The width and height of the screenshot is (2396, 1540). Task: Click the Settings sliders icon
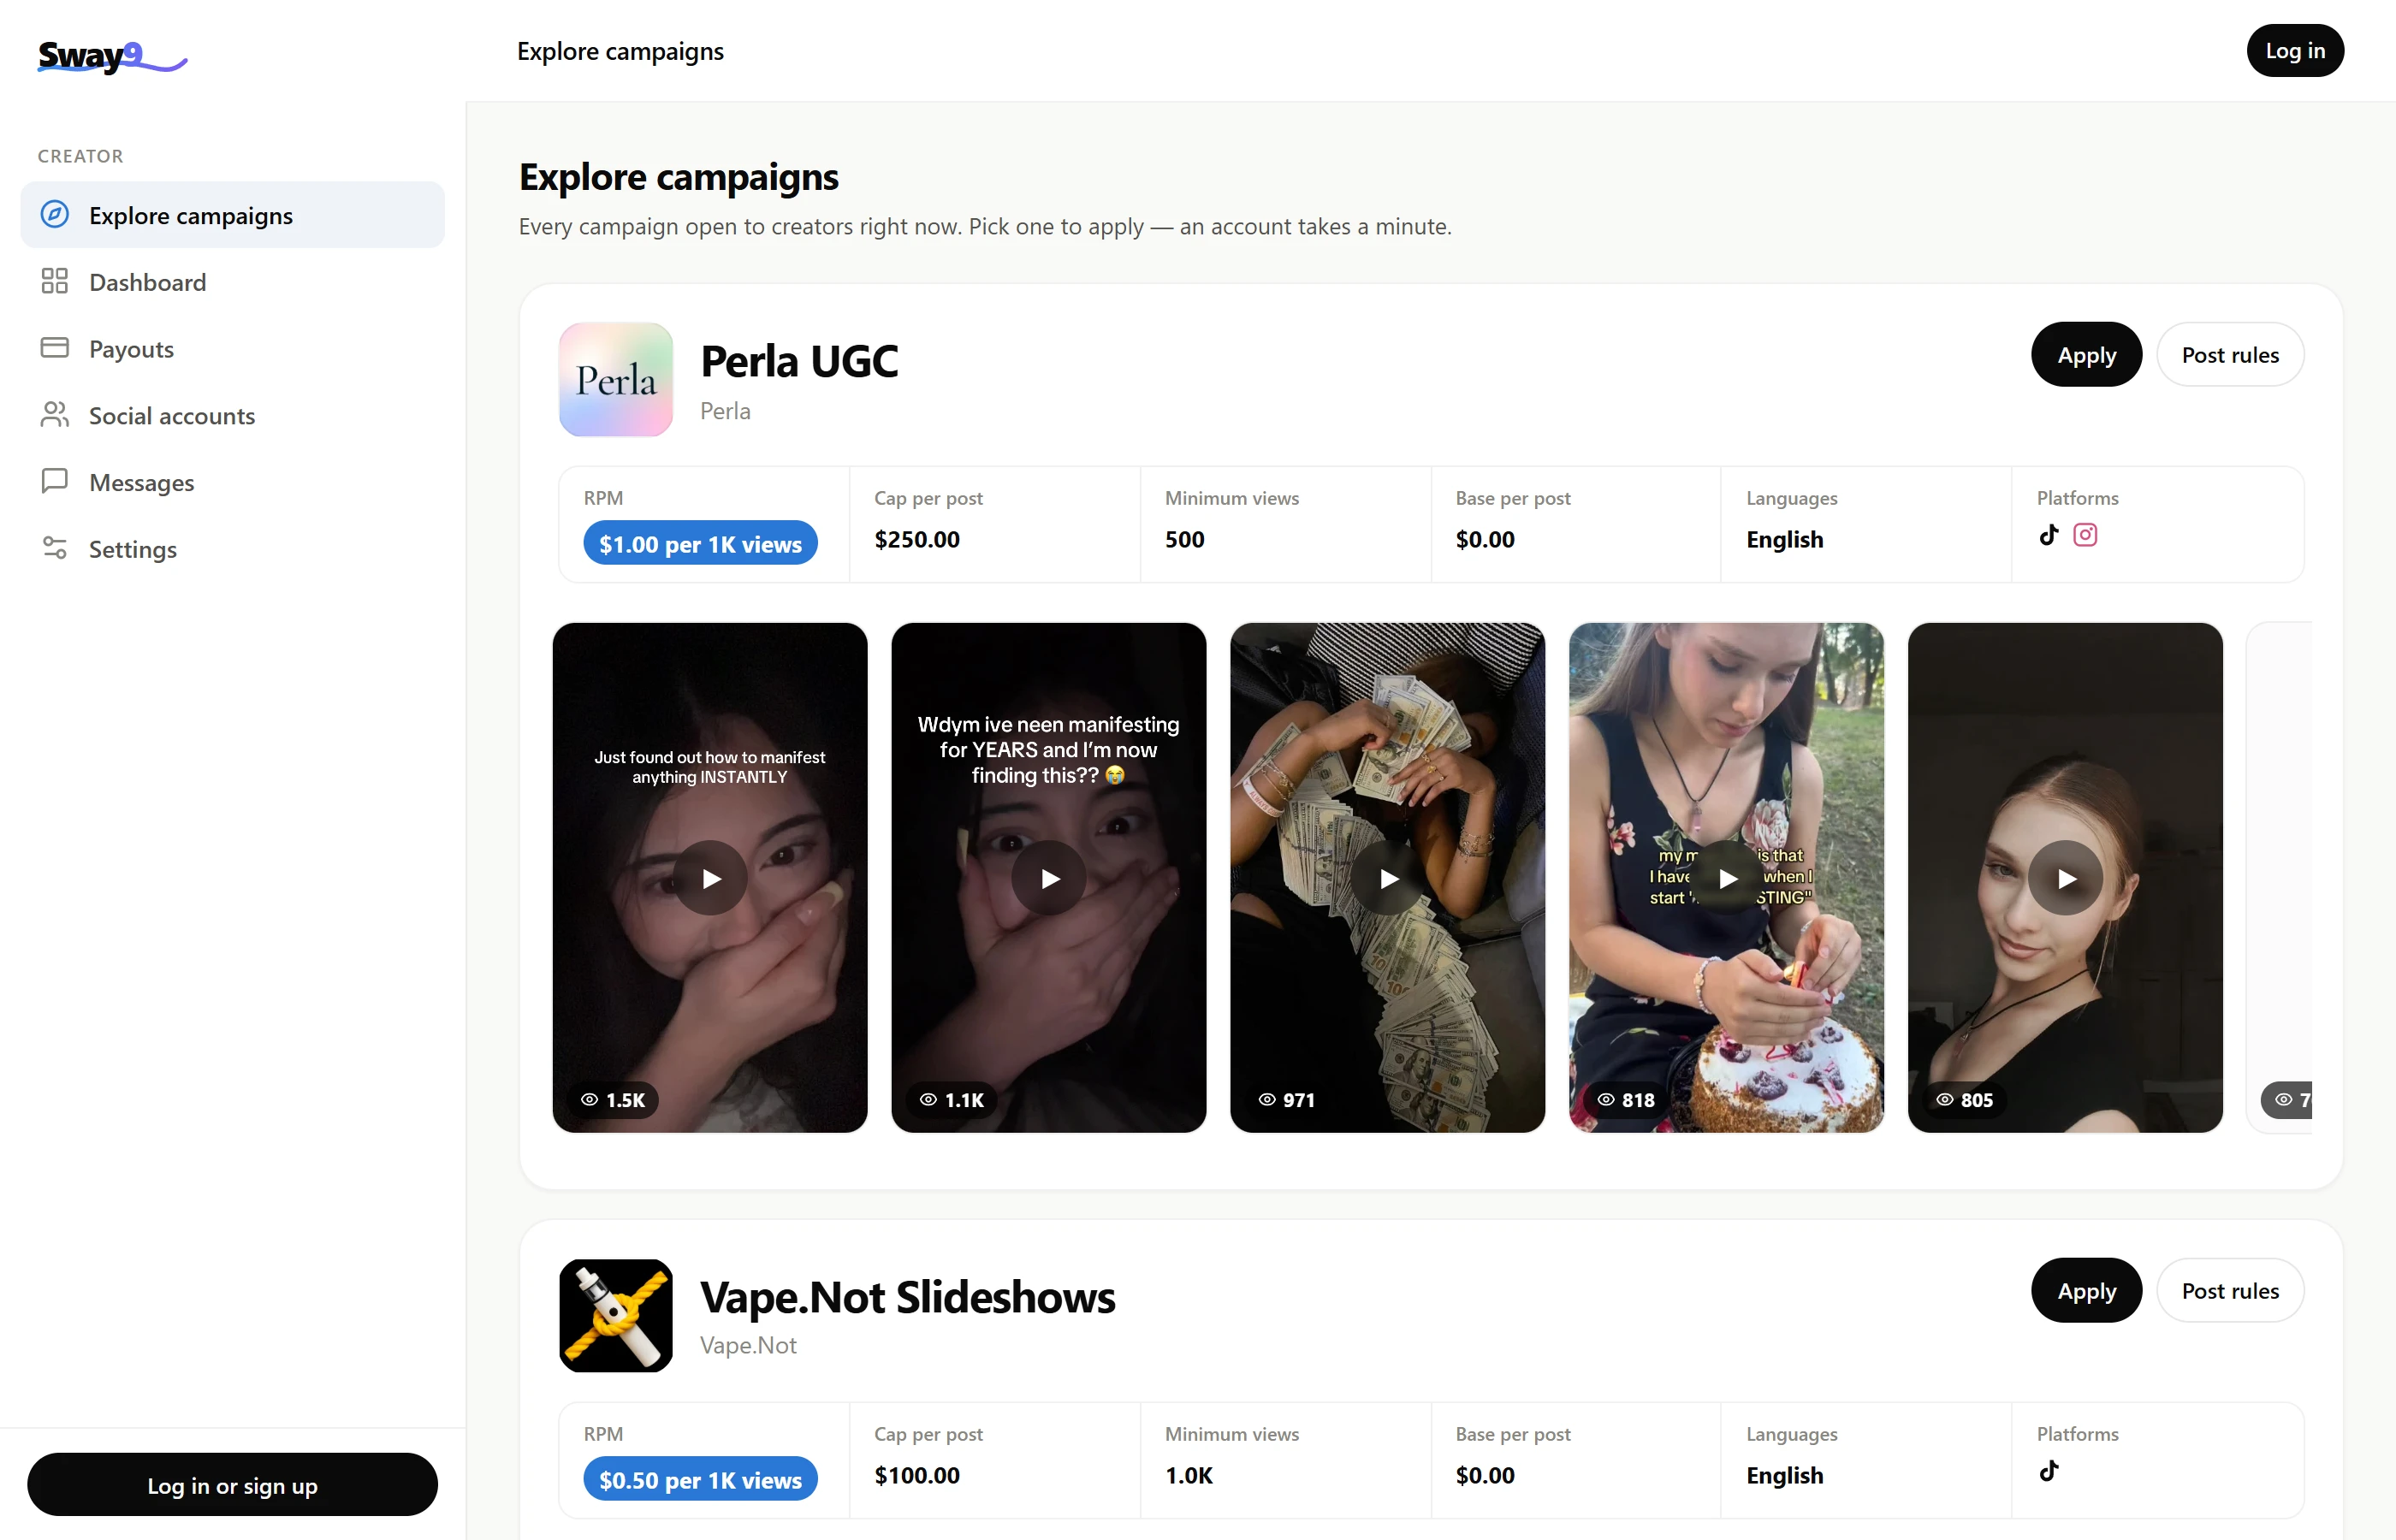pos(55,548)
